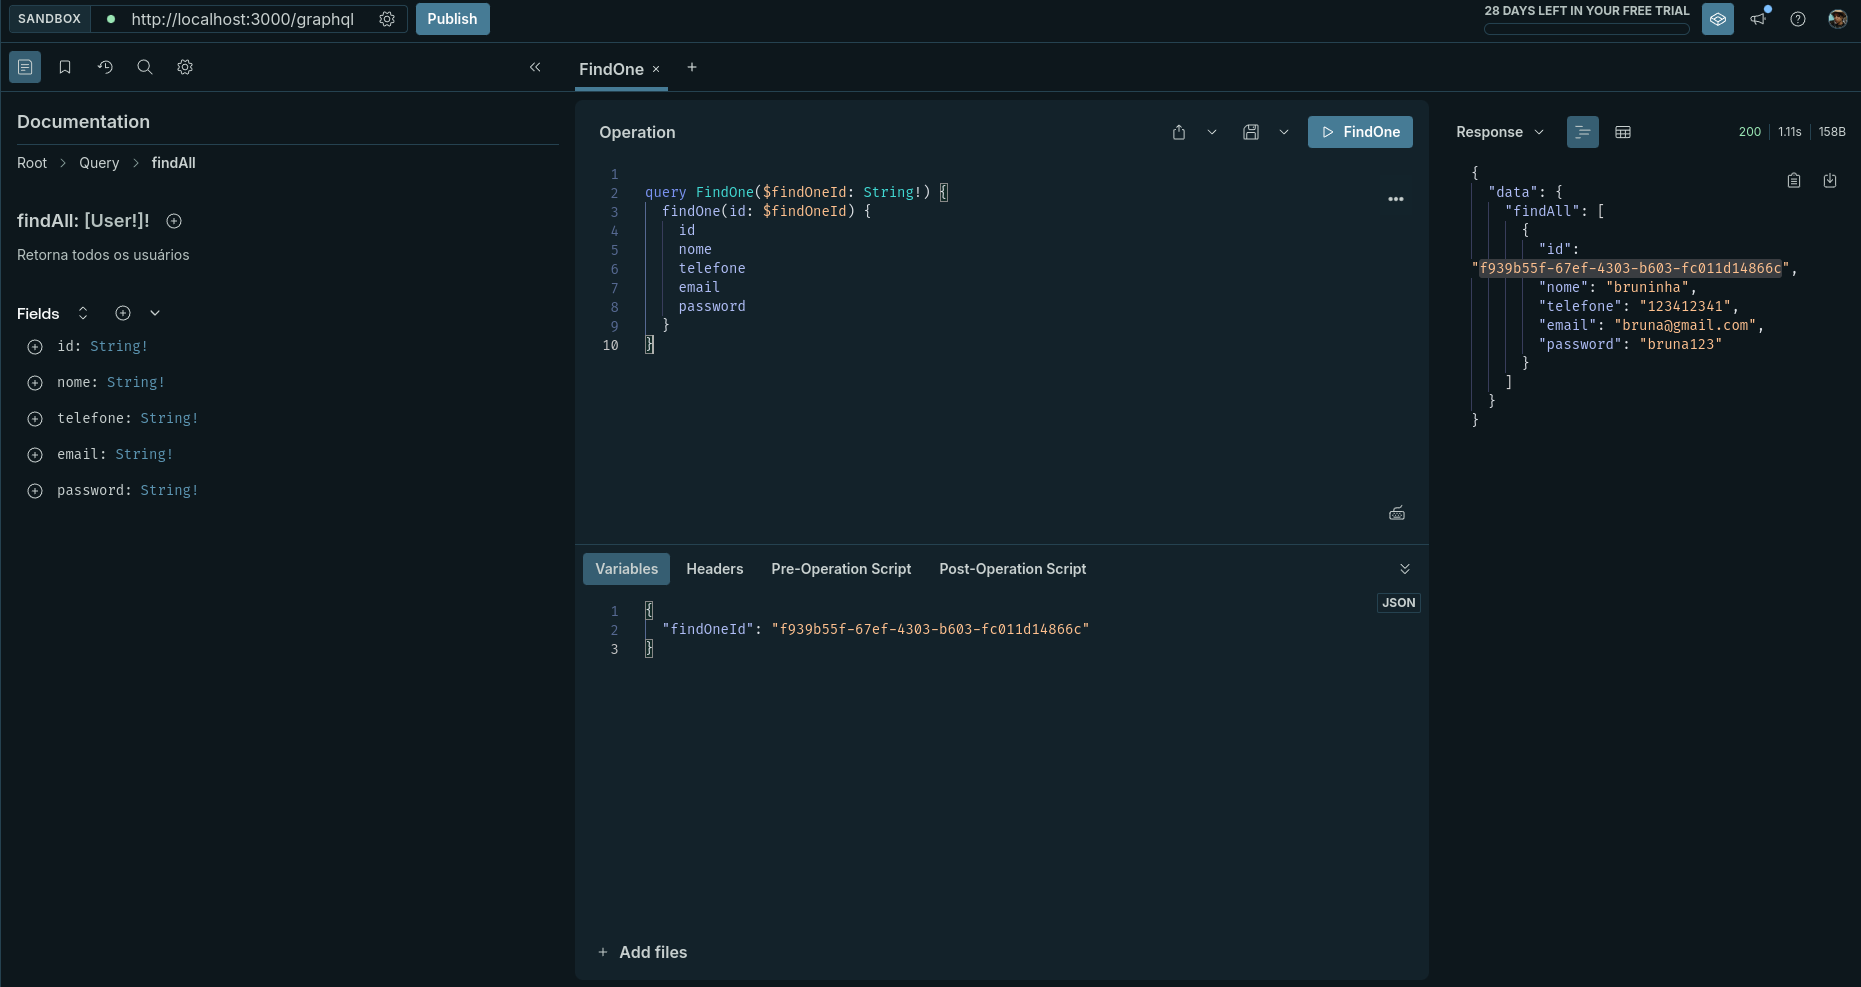Expand save options dropdown arrow
The width and height of the screenshot is (1861, 987).
1284,132
